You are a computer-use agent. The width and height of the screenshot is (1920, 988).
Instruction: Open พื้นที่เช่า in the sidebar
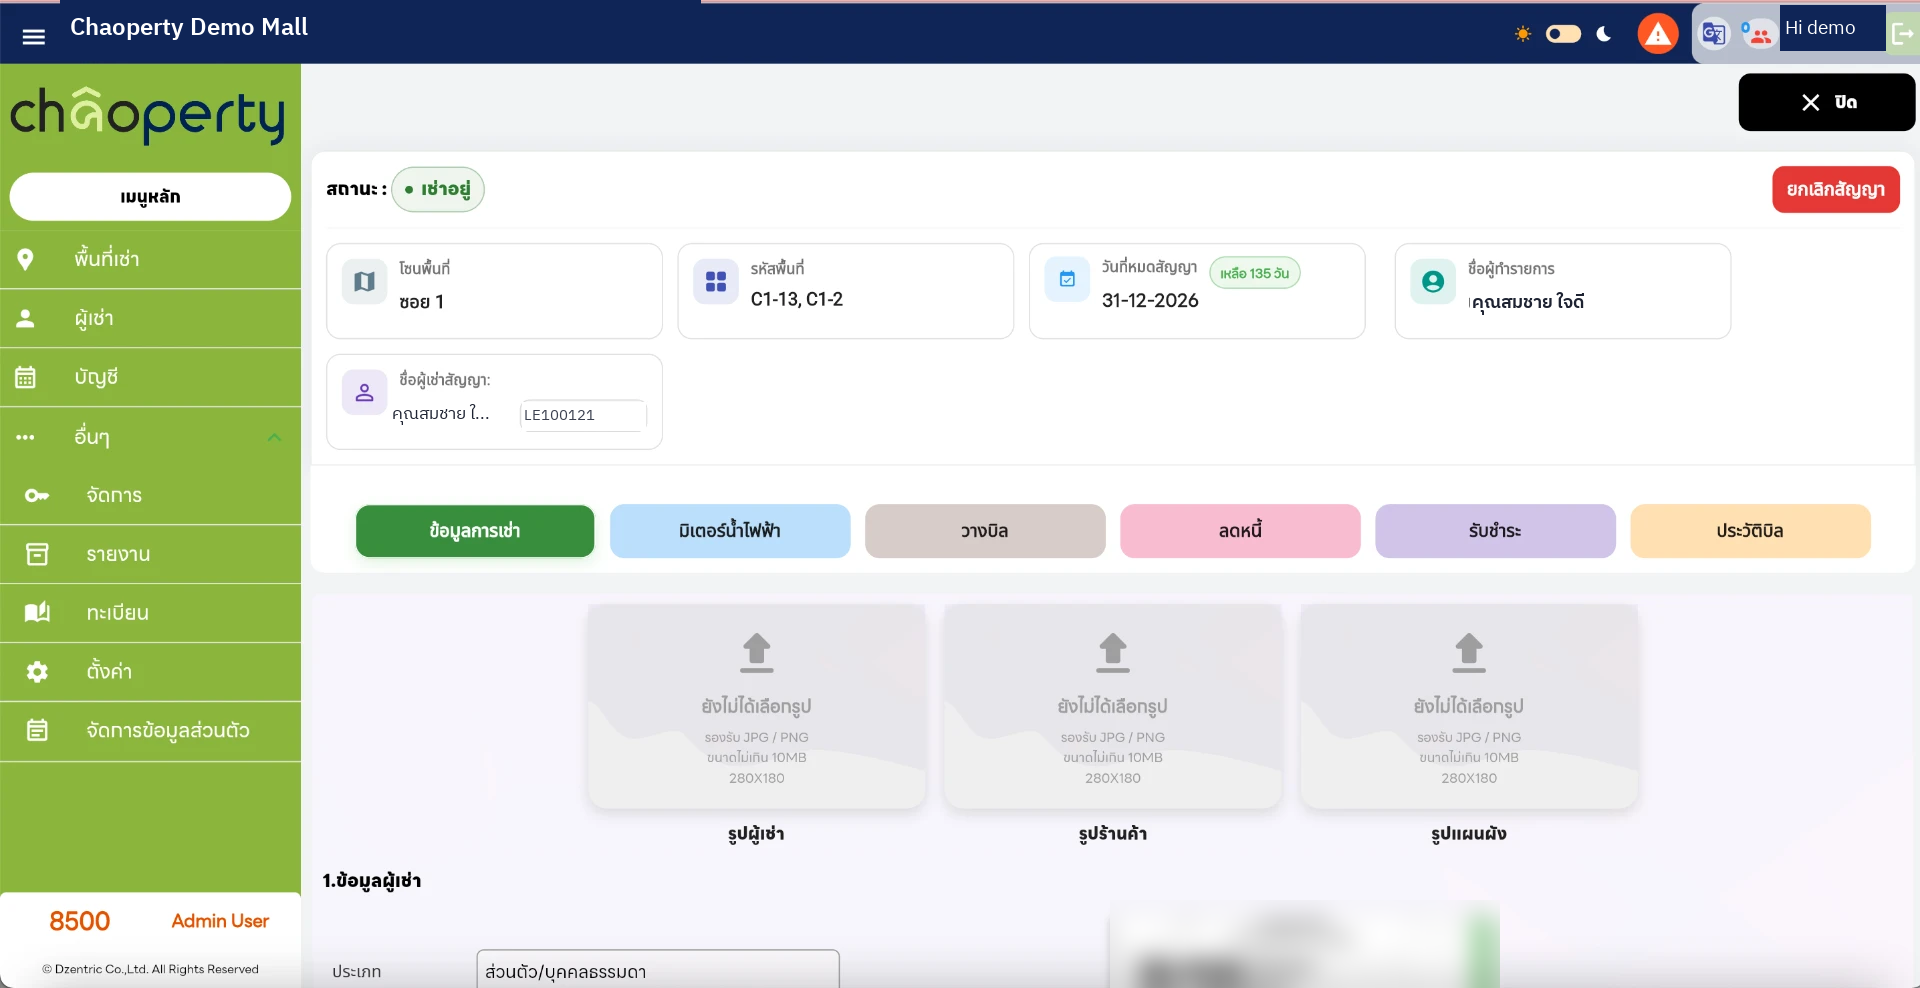[x=150, y=260]
